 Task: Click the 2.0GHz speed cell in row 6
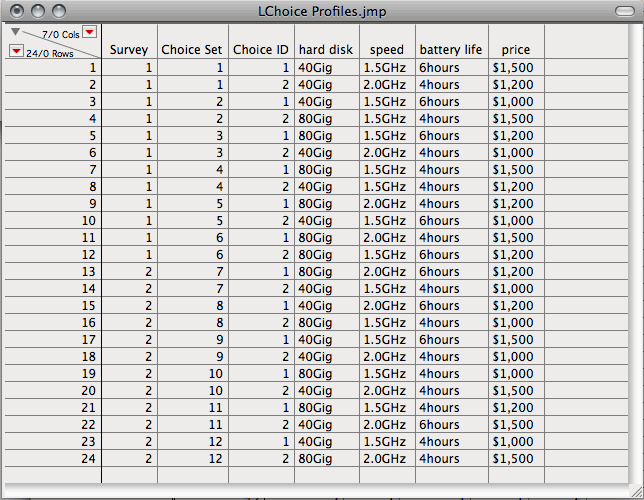(x=387, y=153)
